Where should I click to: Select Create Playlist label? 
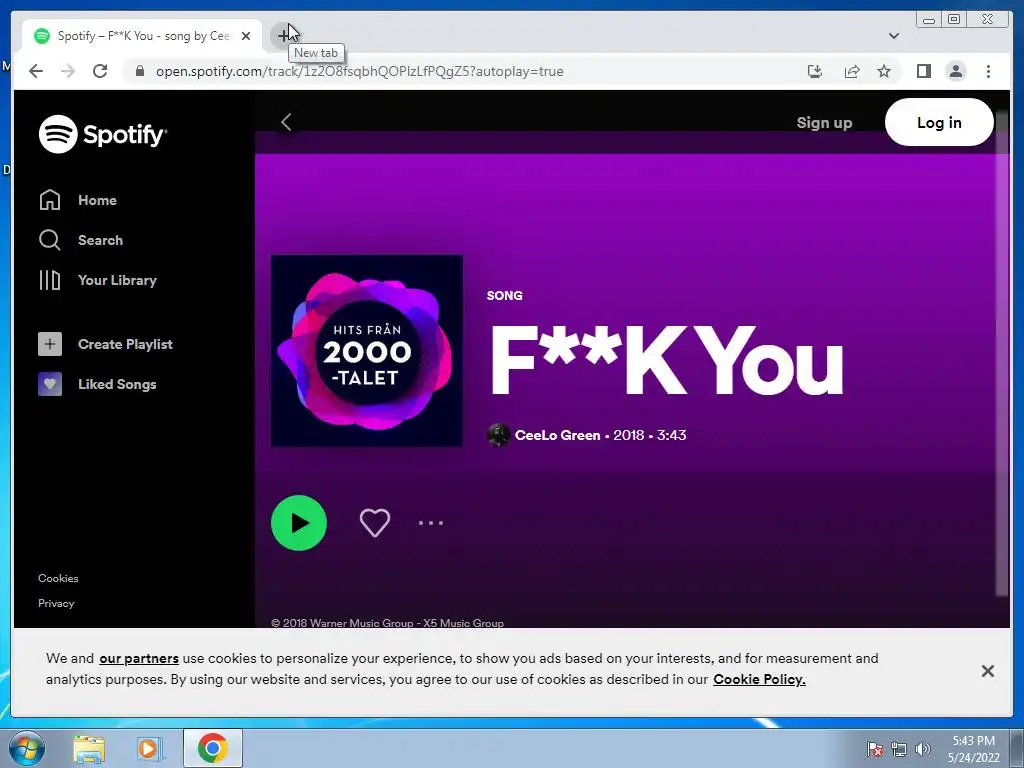pos(125,344)
